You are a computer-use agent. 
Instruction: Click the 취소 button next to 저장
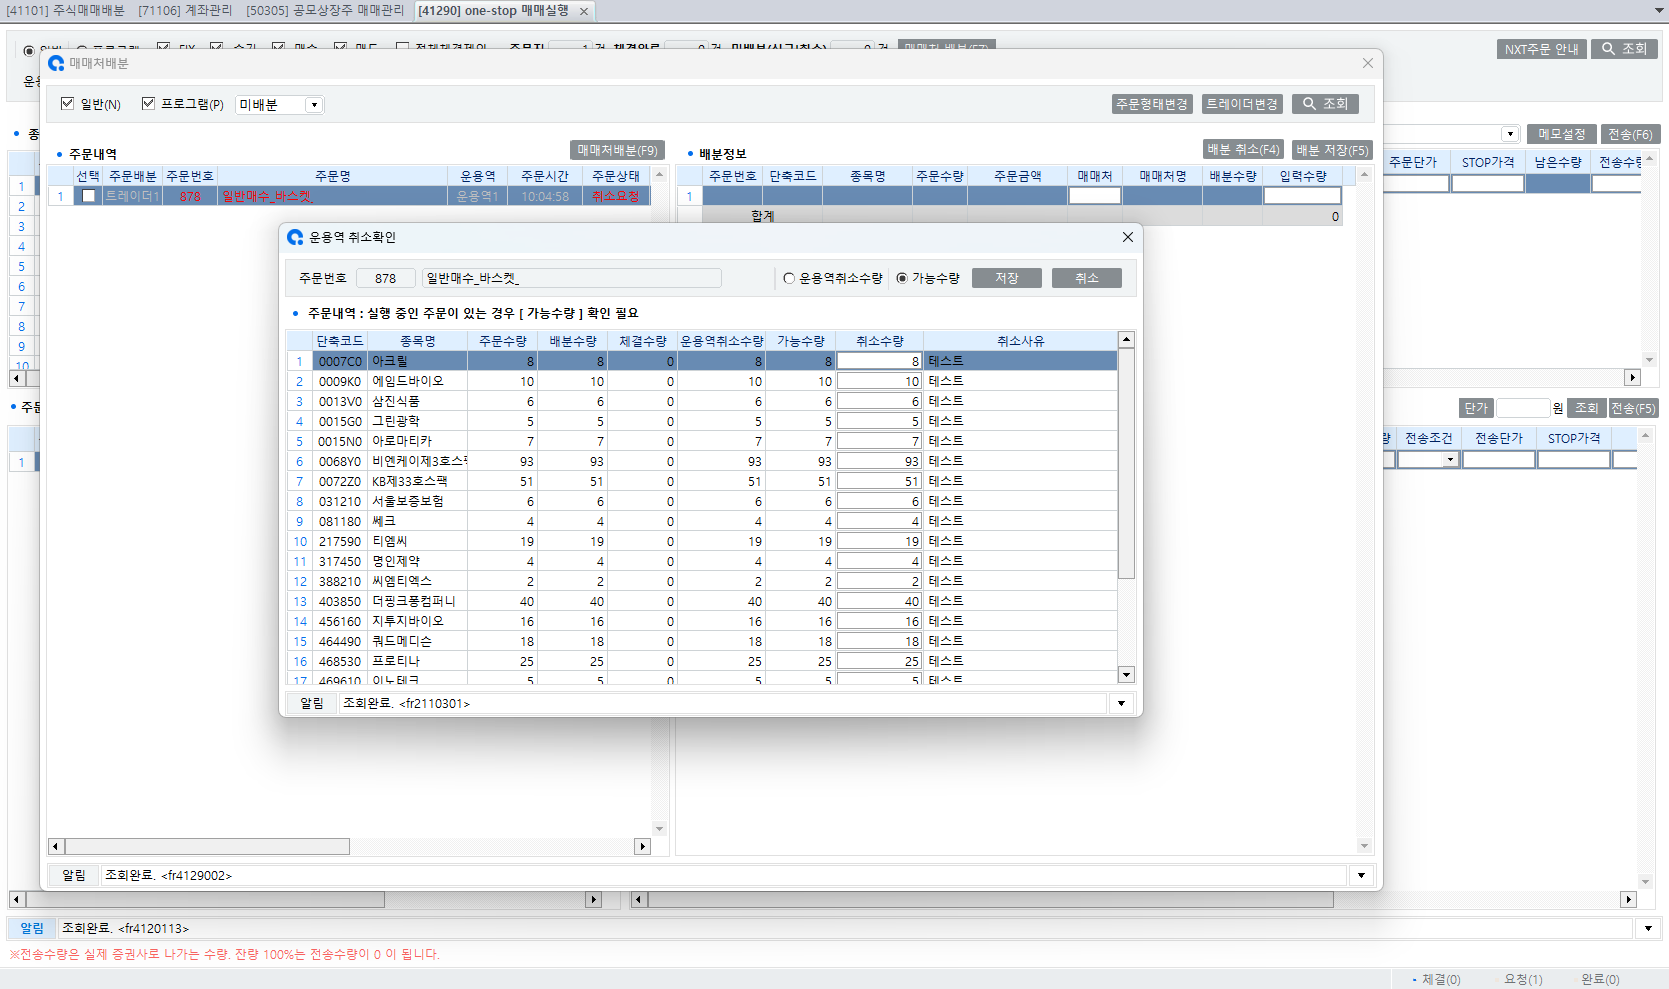point(1087,278)
